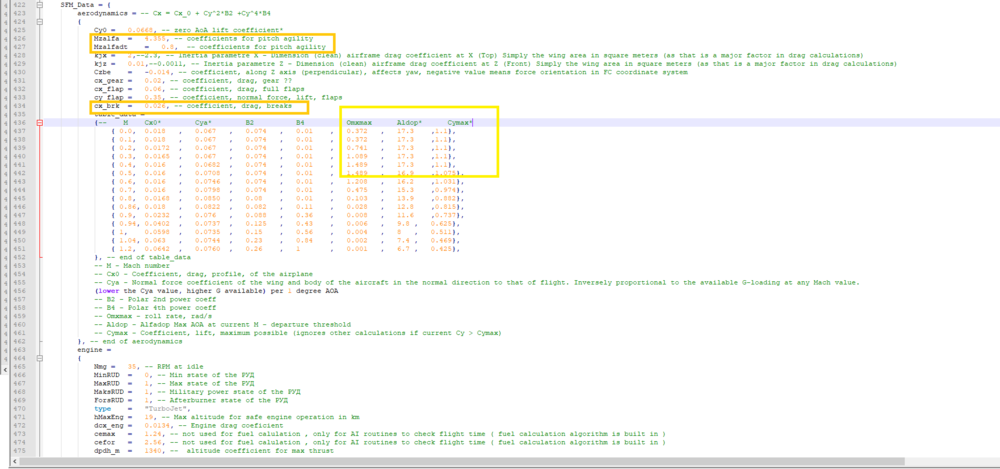Click Mach value 1.04 on line 450
1000x469 pixels.
[128, 241]
